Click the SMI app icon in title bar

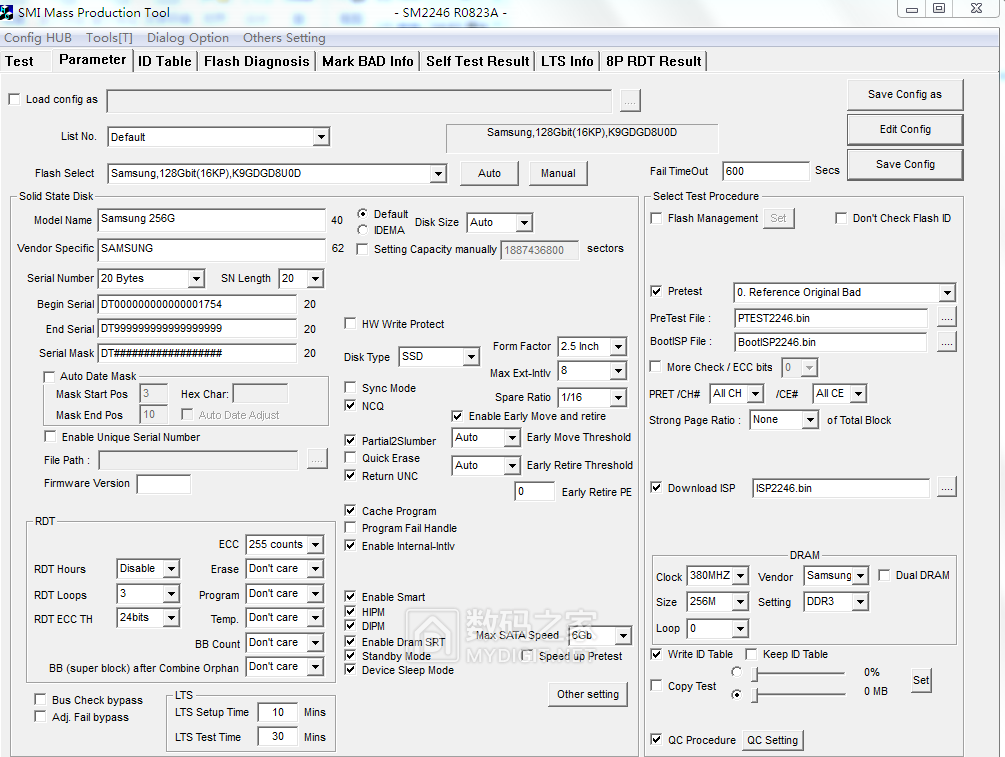pyautogui.click(x=8, y=12)
